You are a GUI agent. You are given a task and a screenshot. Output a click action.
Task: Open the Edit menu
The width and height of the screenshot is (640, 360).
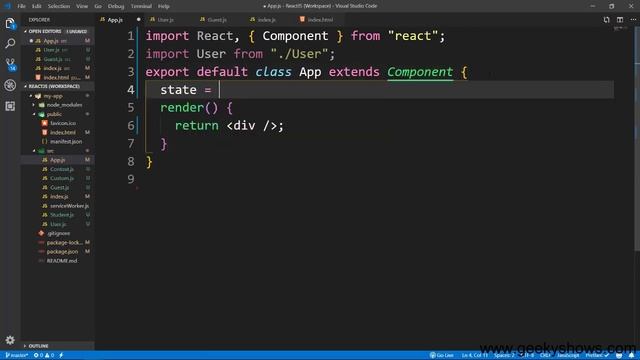(37, 6)
